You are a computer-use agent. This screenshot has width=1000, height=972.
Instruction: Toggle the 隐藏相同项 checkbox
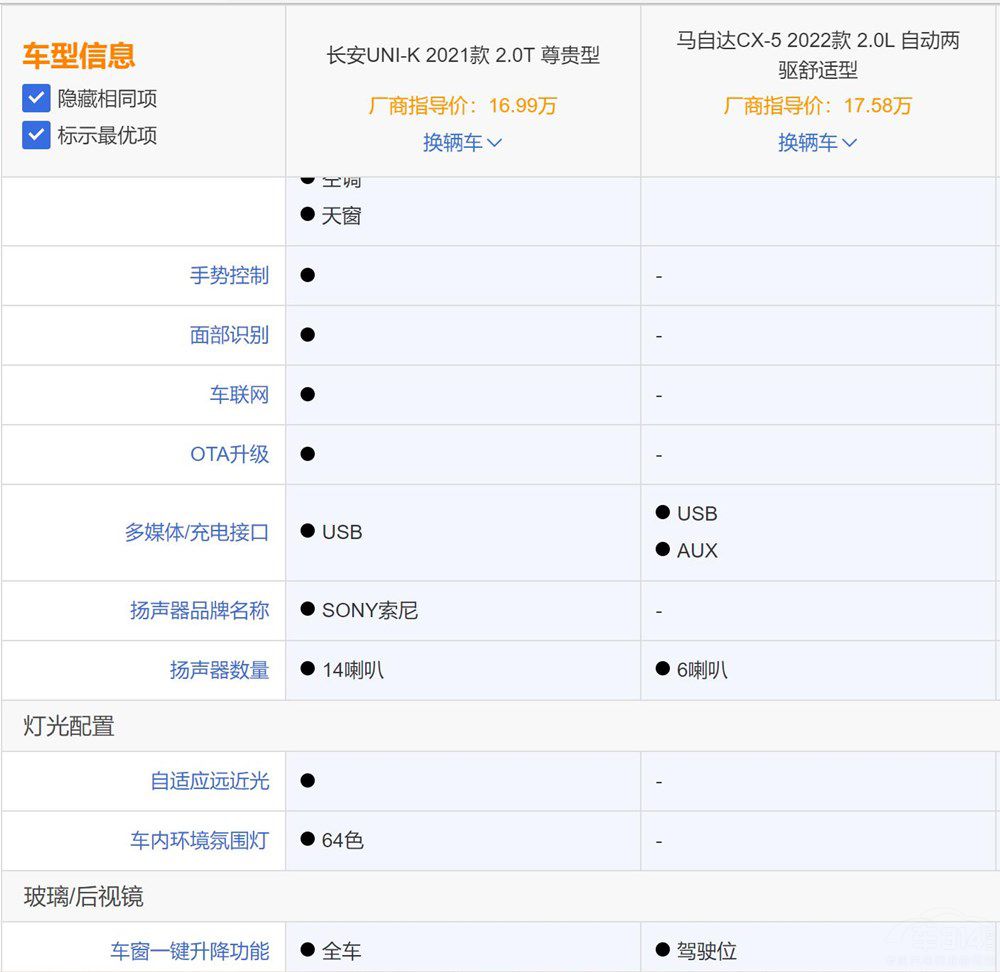(36, 98)
